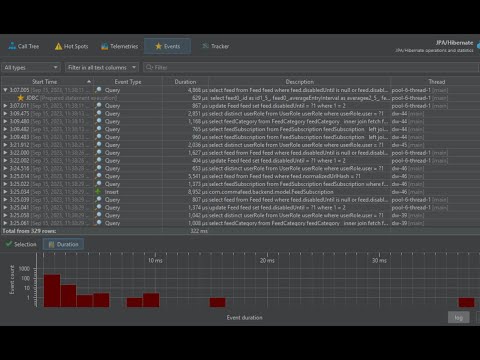The image size is (480, 360).
Task: Click the Query icon in the 3:09.475 row
Action: [99, 114]
